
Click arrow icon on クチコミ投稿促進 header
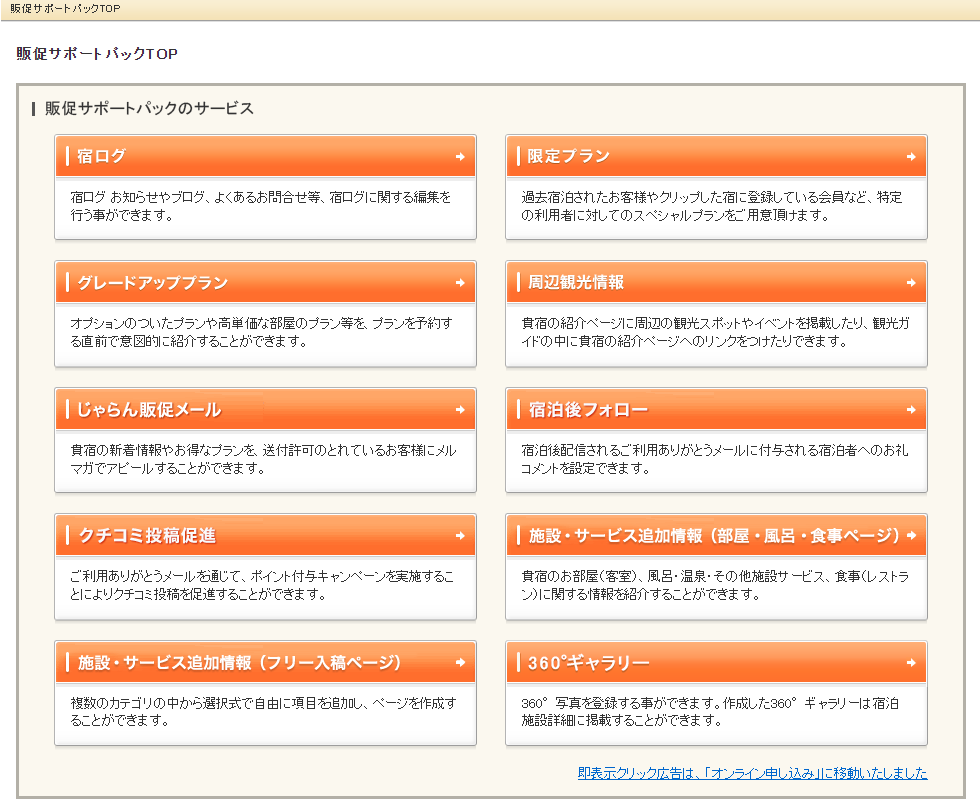(x=460, y=536)
